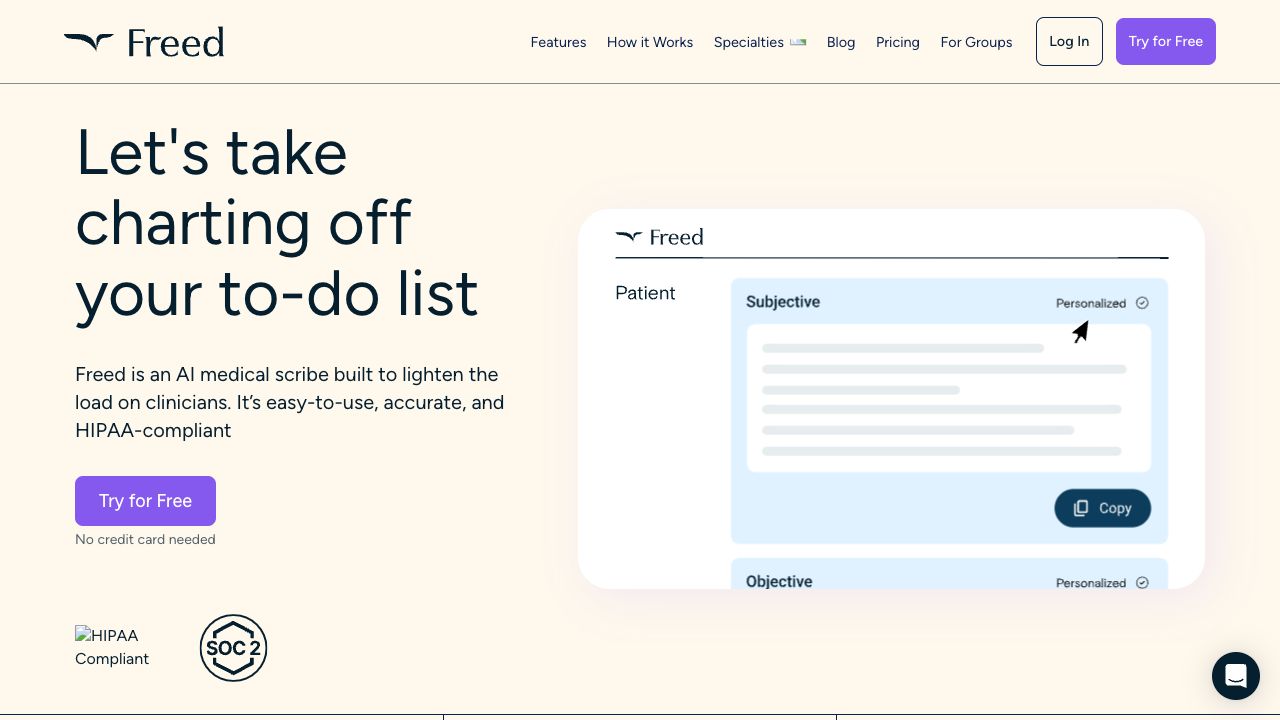Go to the How it Works page
This screenshot has height=720, width=1280.
tap(649, 42)
